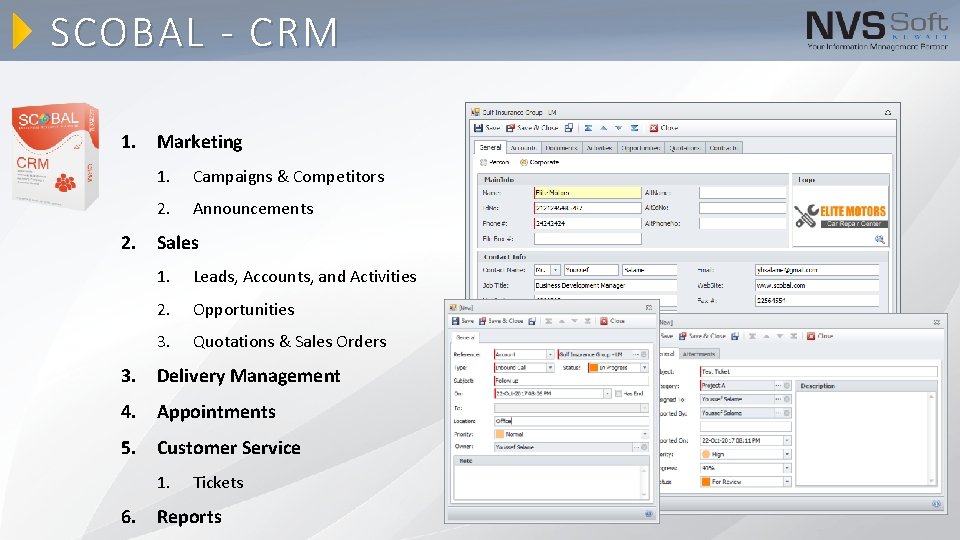Click the zoom icon under Elite Motors logo
The width and height of the screenshot is (960, 540).
pos(880,239)
